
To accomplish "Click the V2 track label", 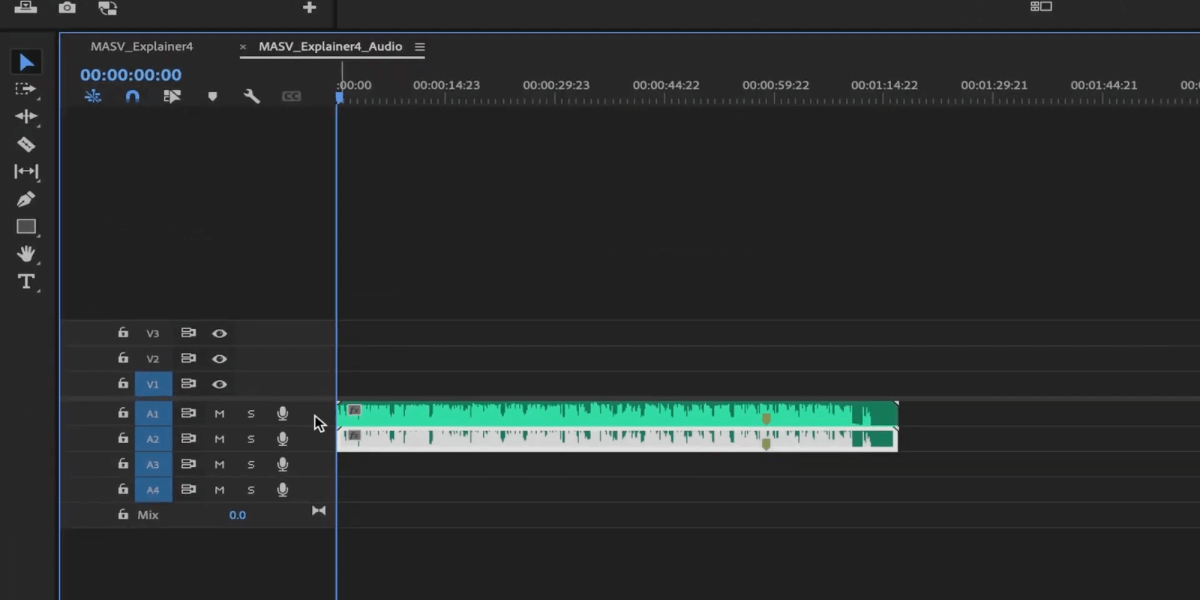I will pyautogui.click(x=153, y=359).
